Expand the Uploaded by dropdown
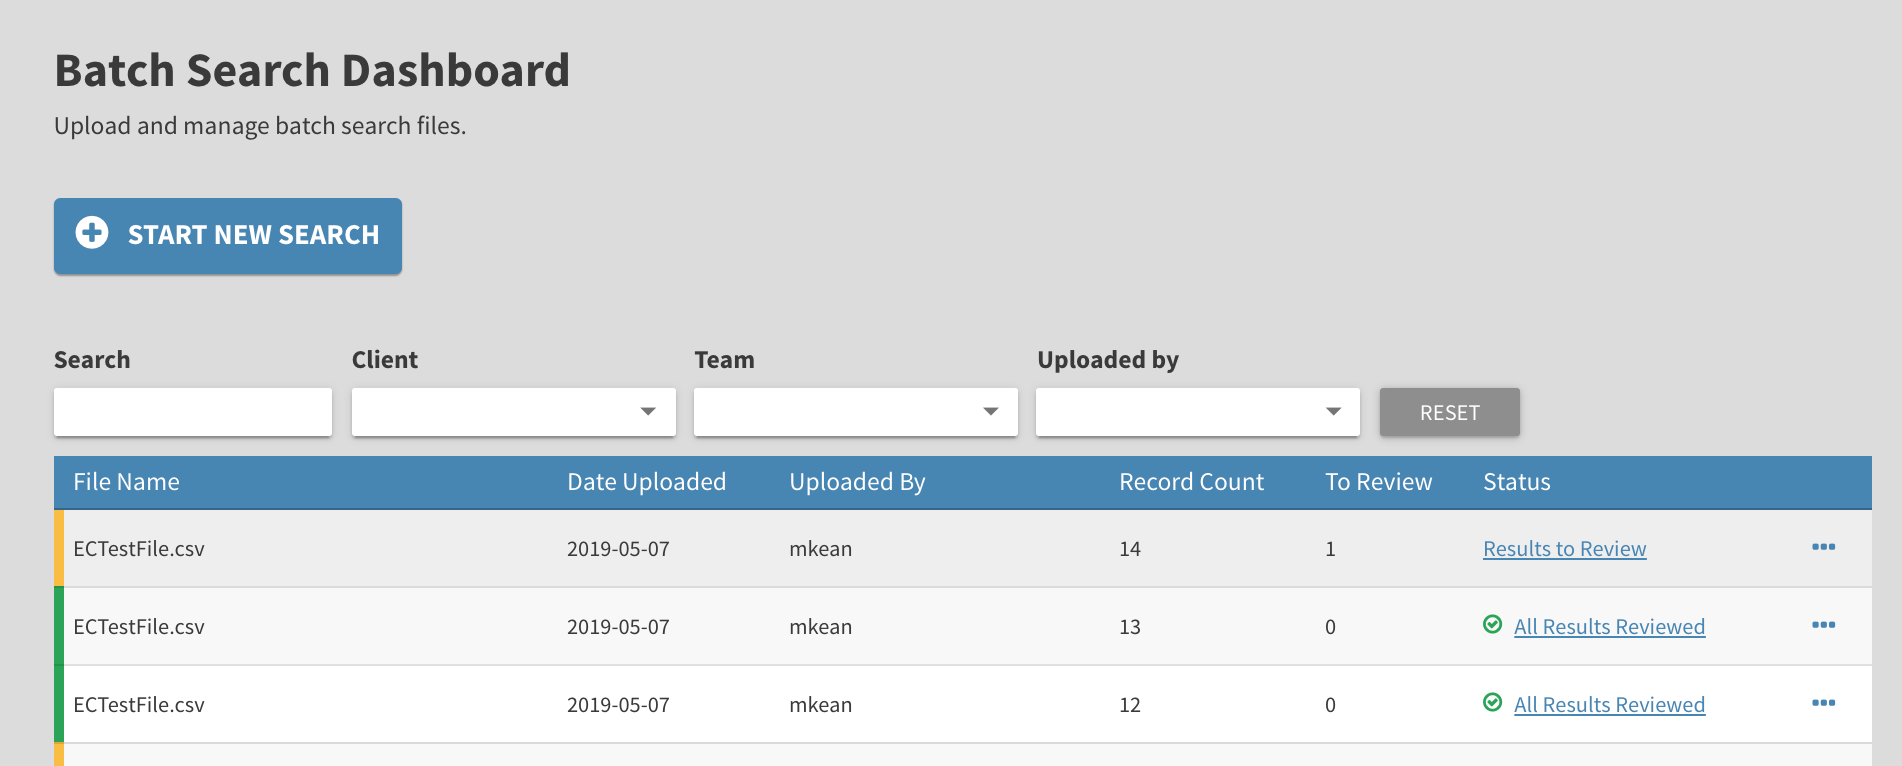The image size is (1902, 766). pyautogui.click(x=1197, y=412)
